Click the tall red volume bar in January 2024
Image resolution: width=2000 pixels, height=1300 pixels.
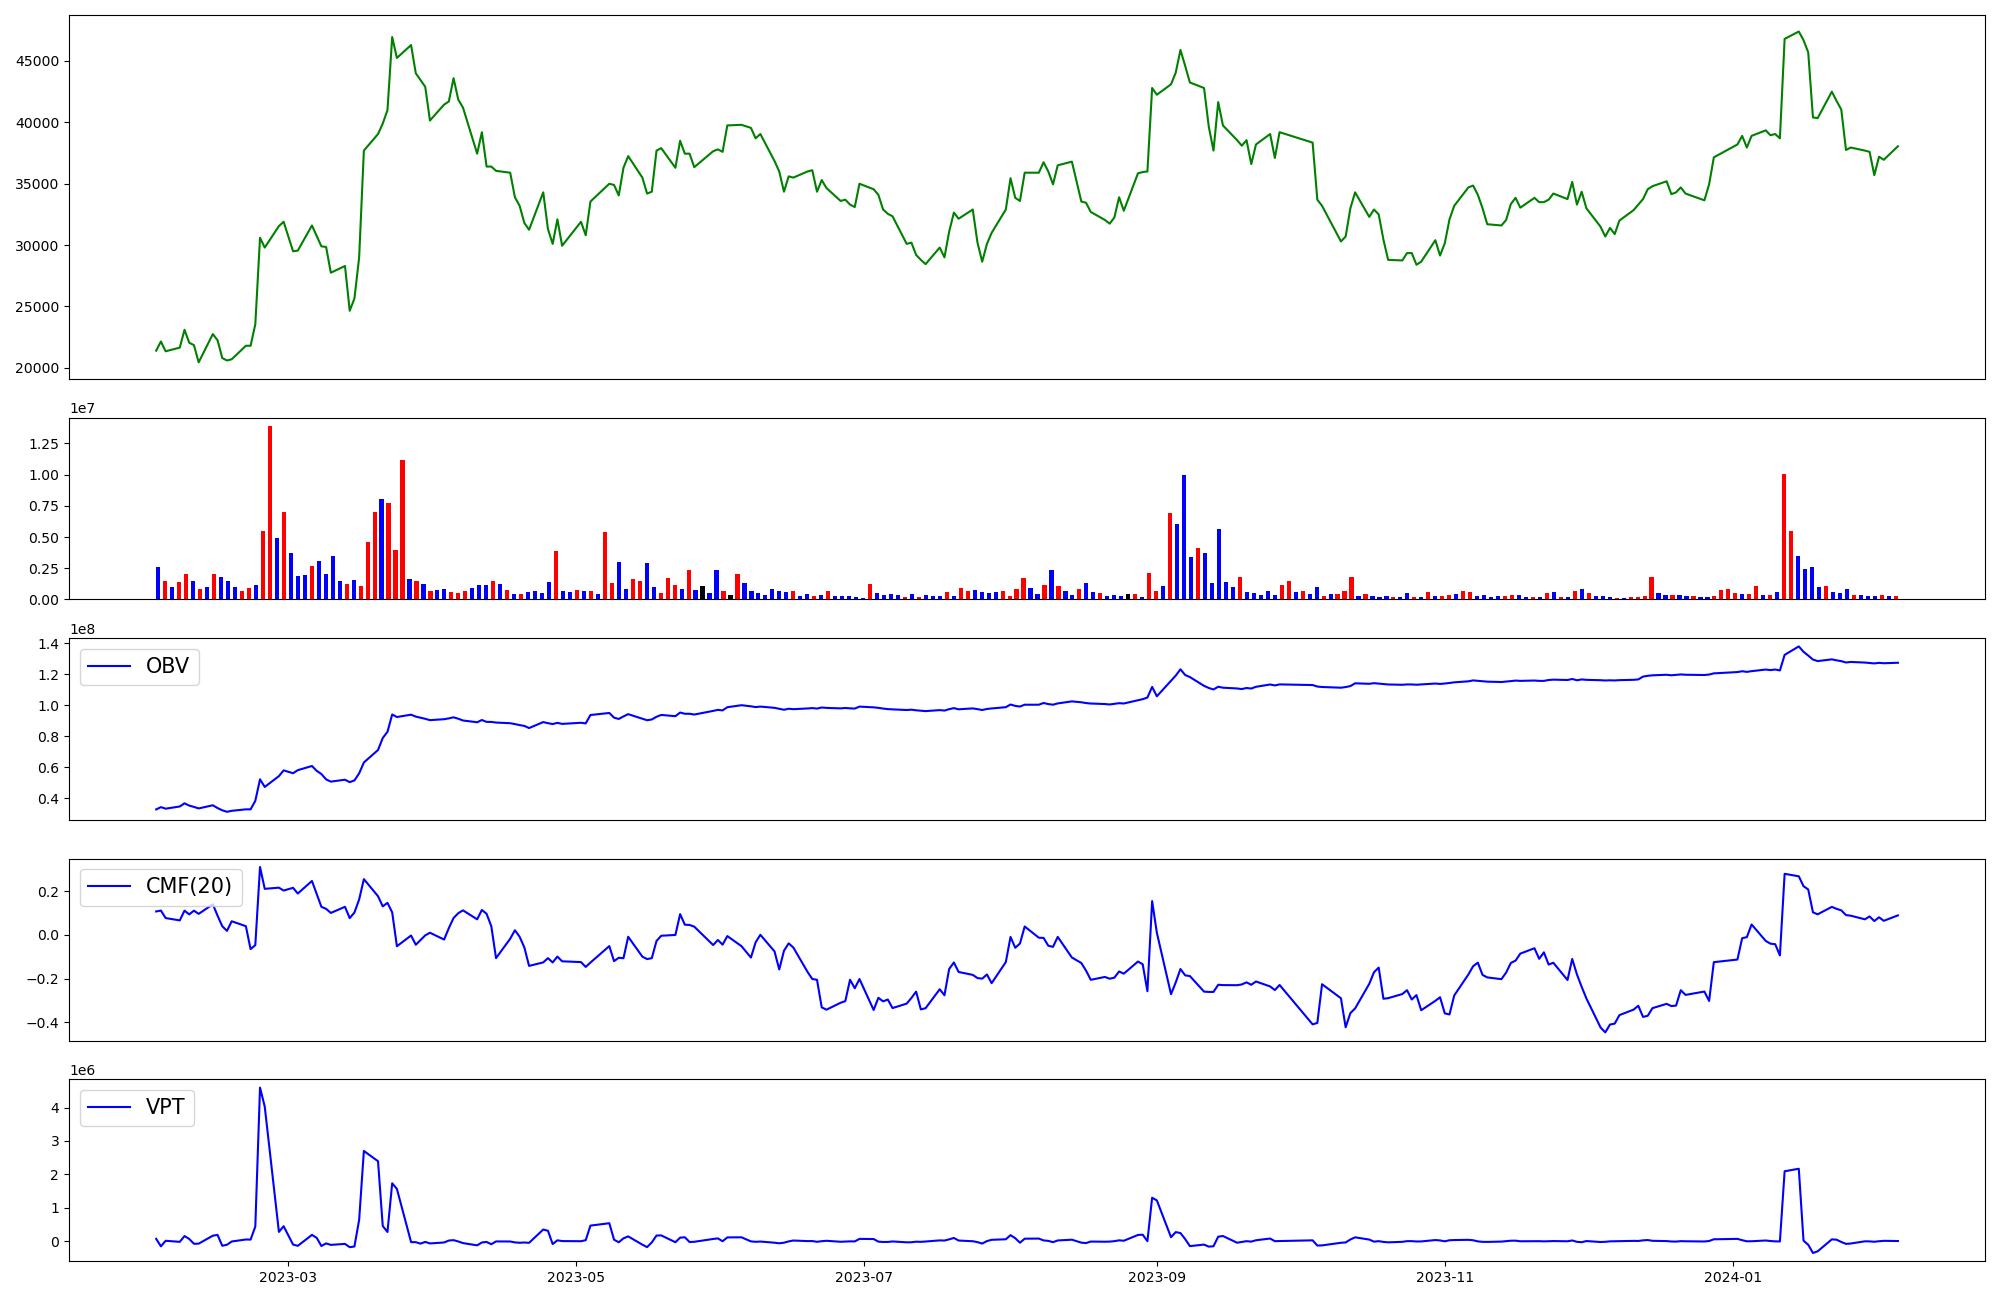1784,536
